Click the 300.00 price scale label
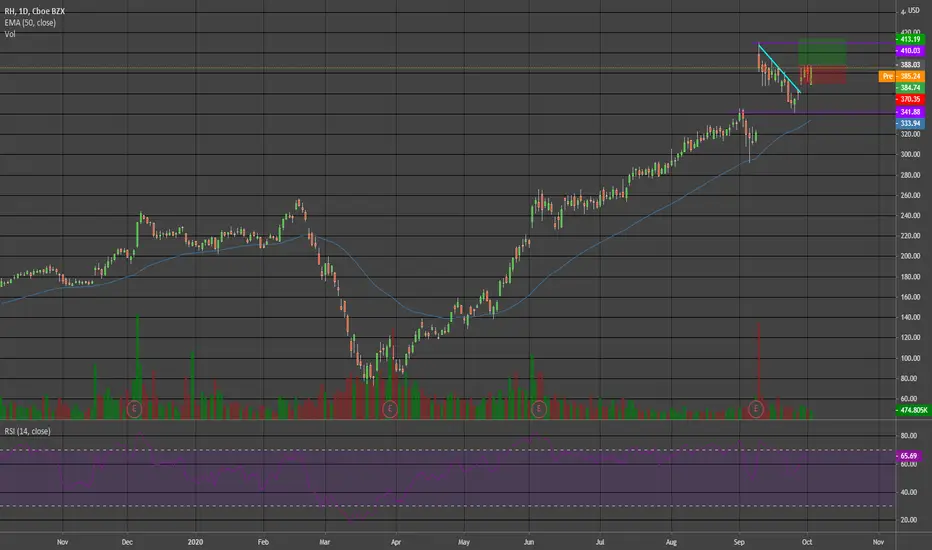This screenshot has width=932, height=550. coord(910,155)
